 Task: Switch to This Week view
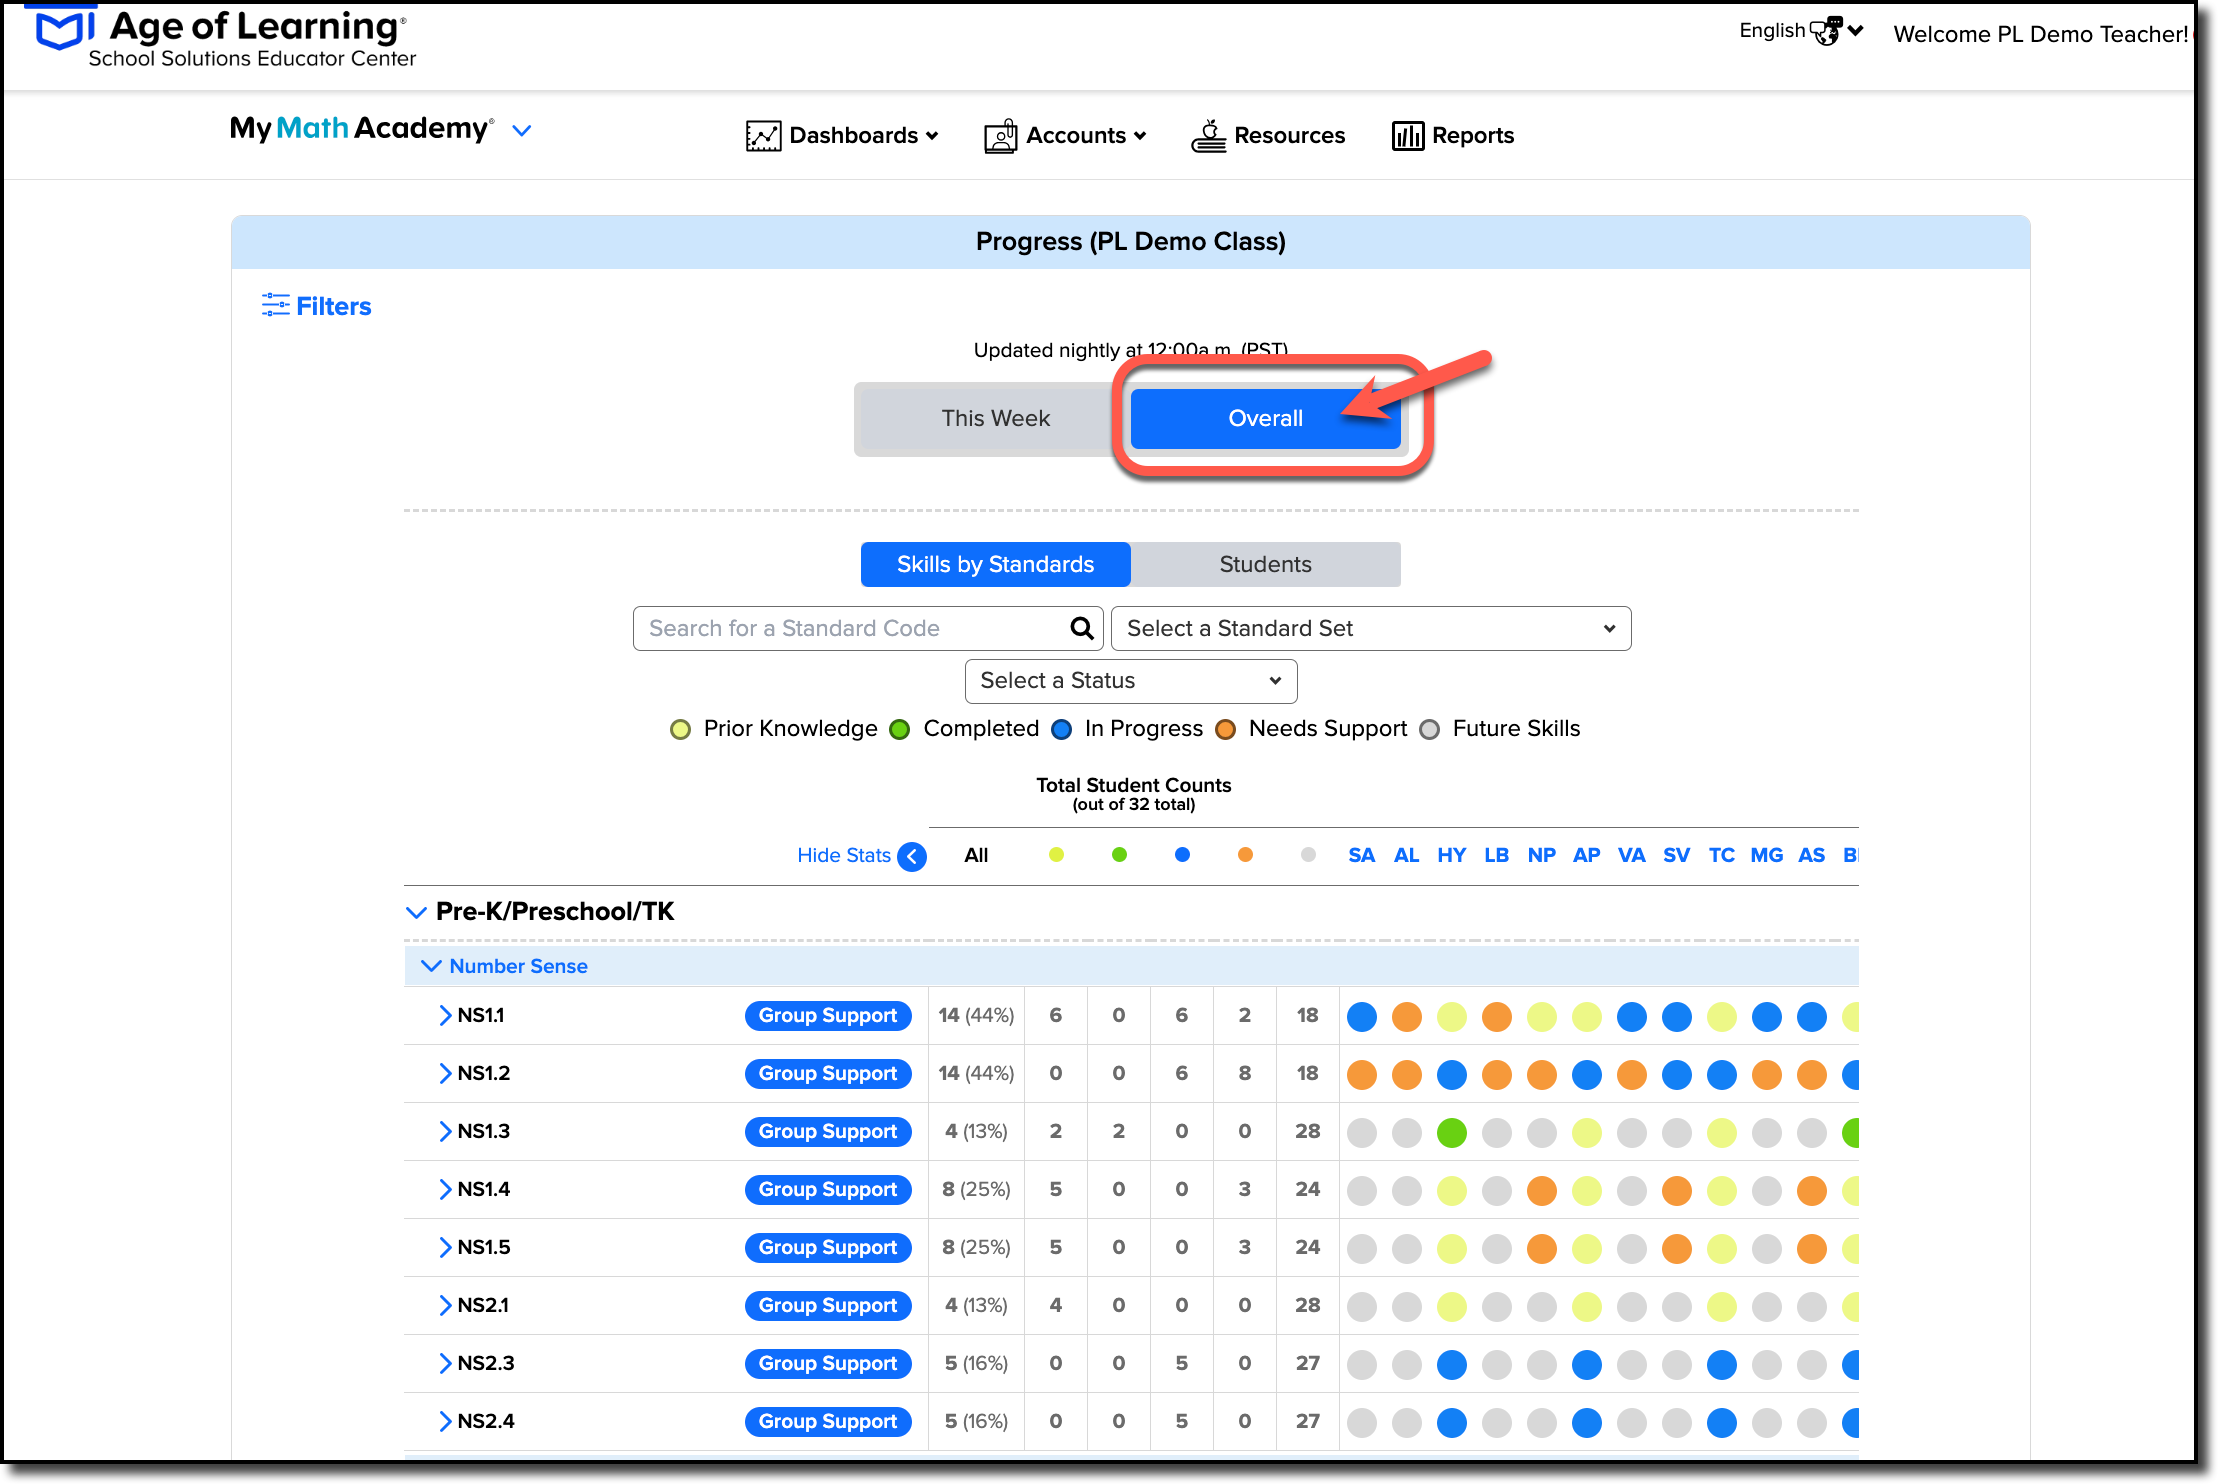pyautogui.click(x=995, y=418)
